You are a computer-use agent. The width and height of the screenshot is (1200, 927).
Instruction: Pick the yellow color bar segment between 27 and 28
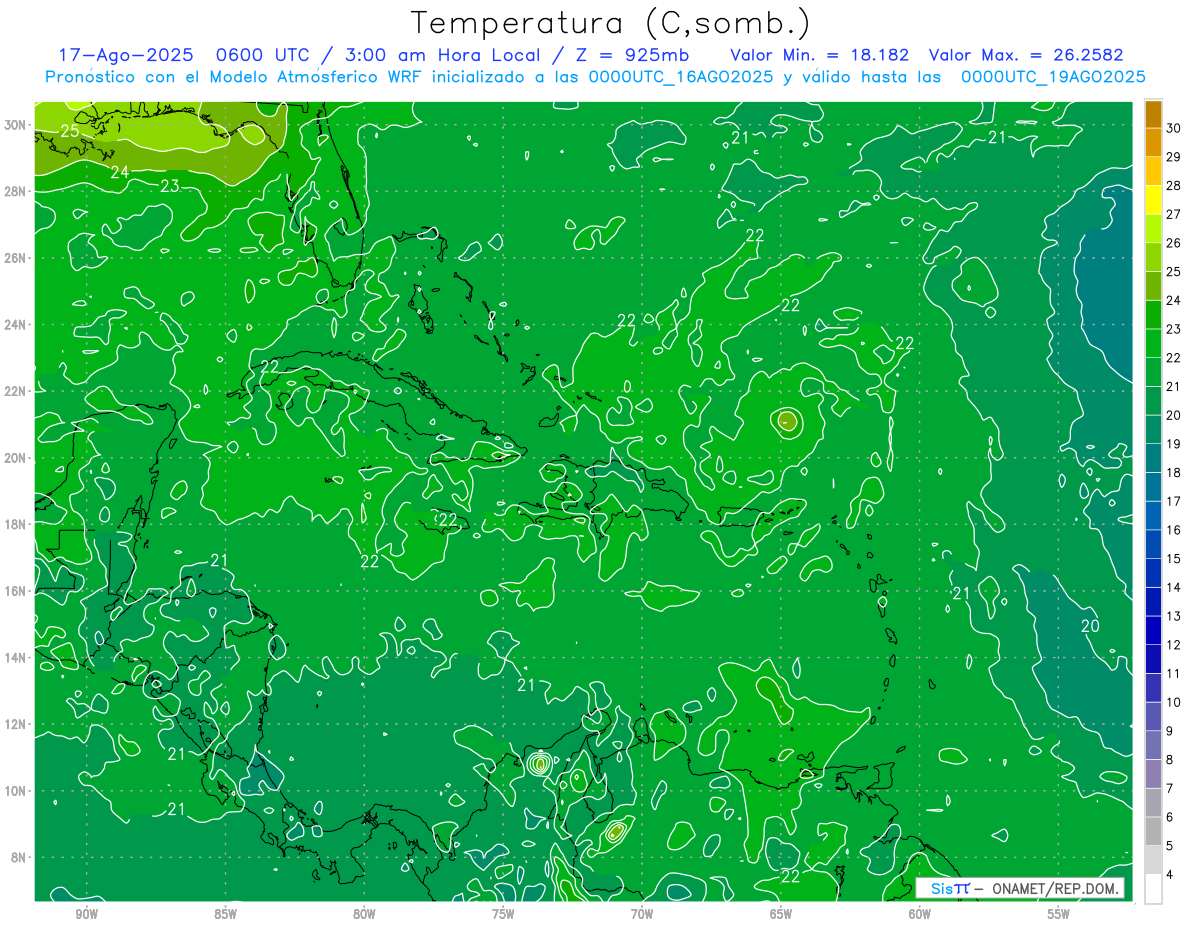(x=1153, y=201)
